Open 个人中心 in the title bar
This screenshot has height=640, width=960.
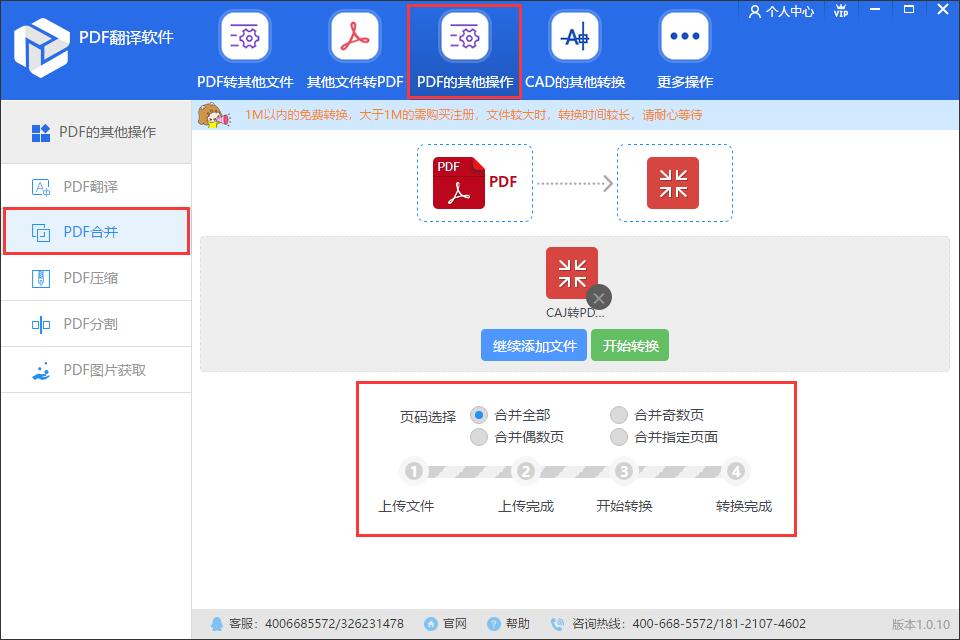[x=781, y=12]
